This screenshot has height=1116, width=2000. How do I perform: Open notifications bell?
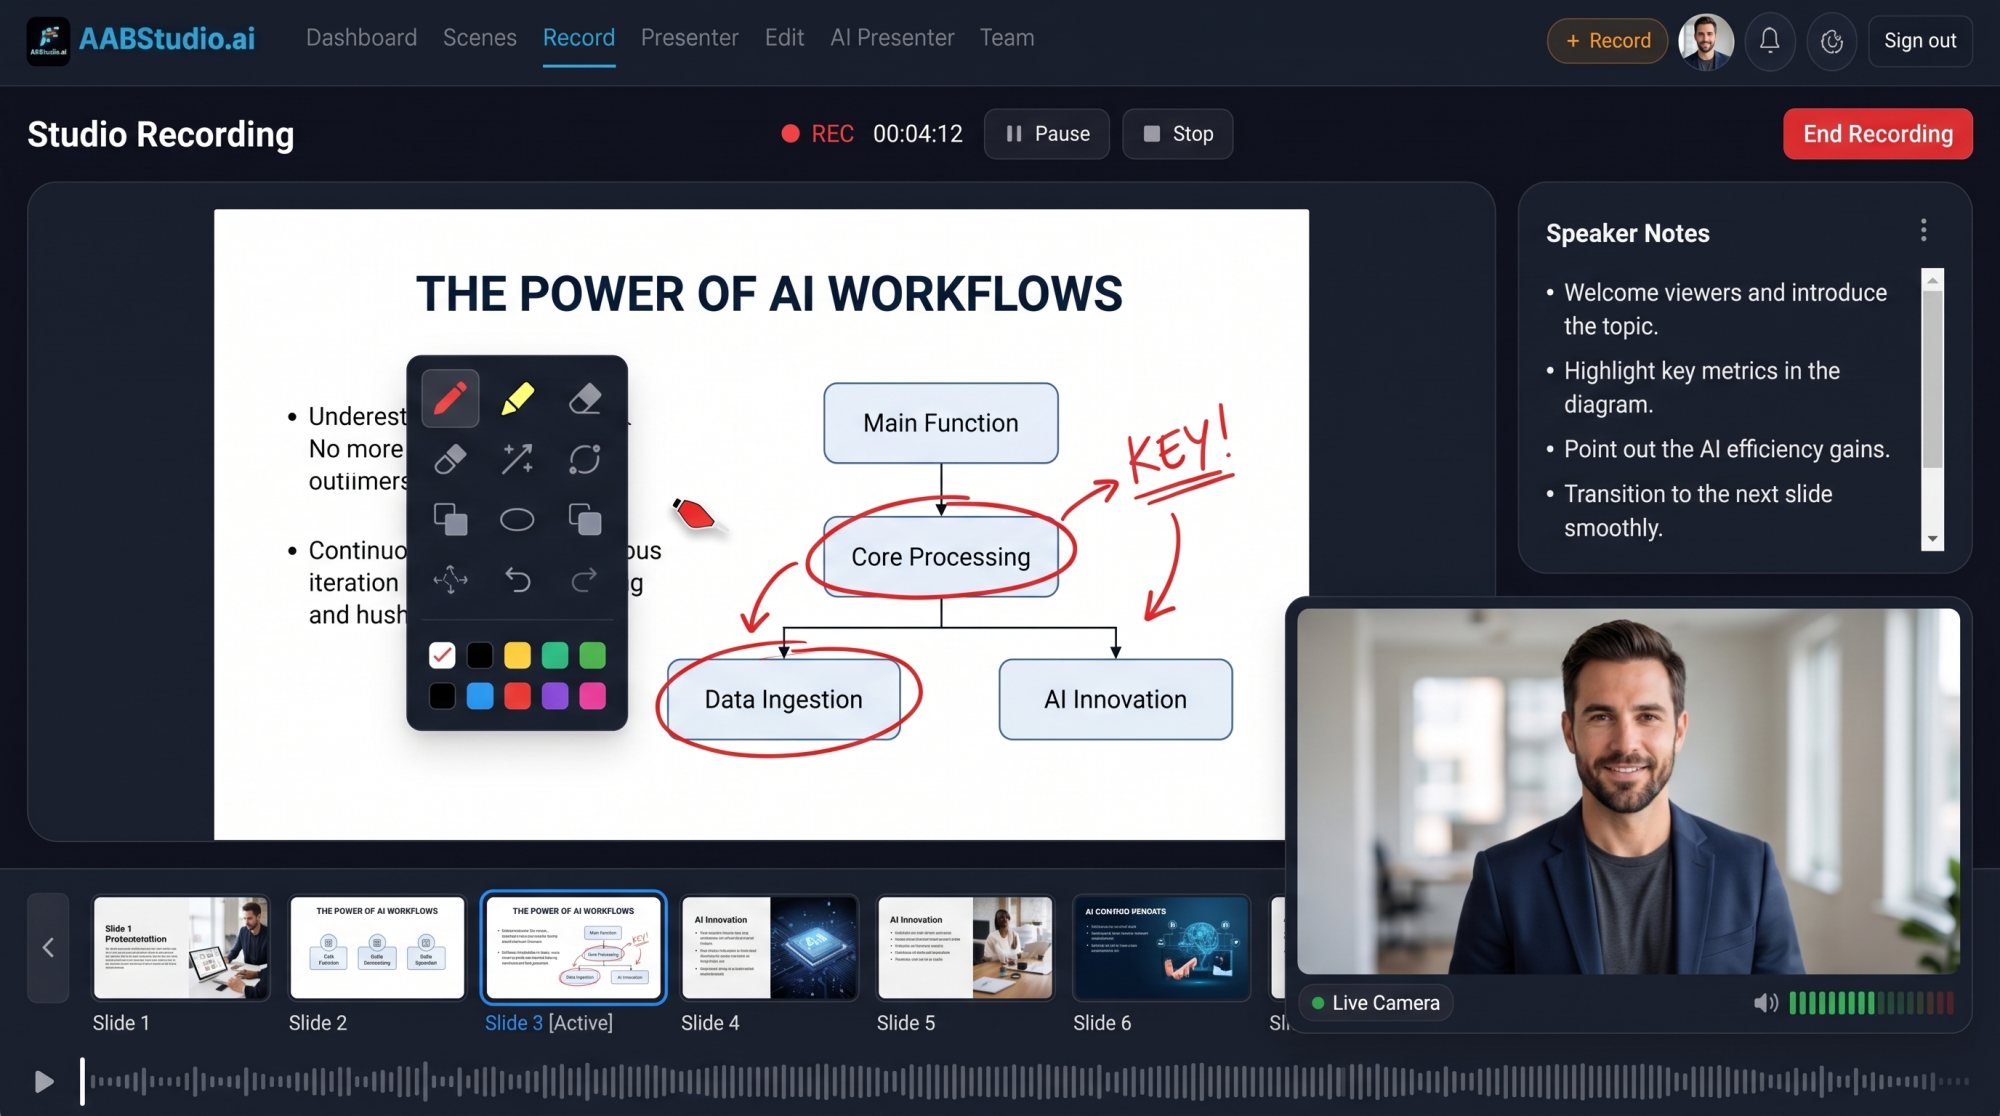coord(1770,41)
